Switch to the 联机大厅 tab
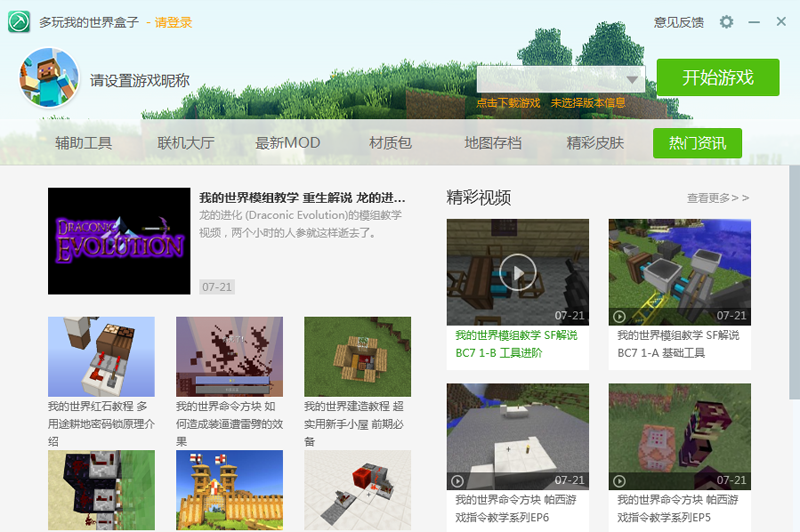This screenshot has height=532, width=800. point(186,143)
